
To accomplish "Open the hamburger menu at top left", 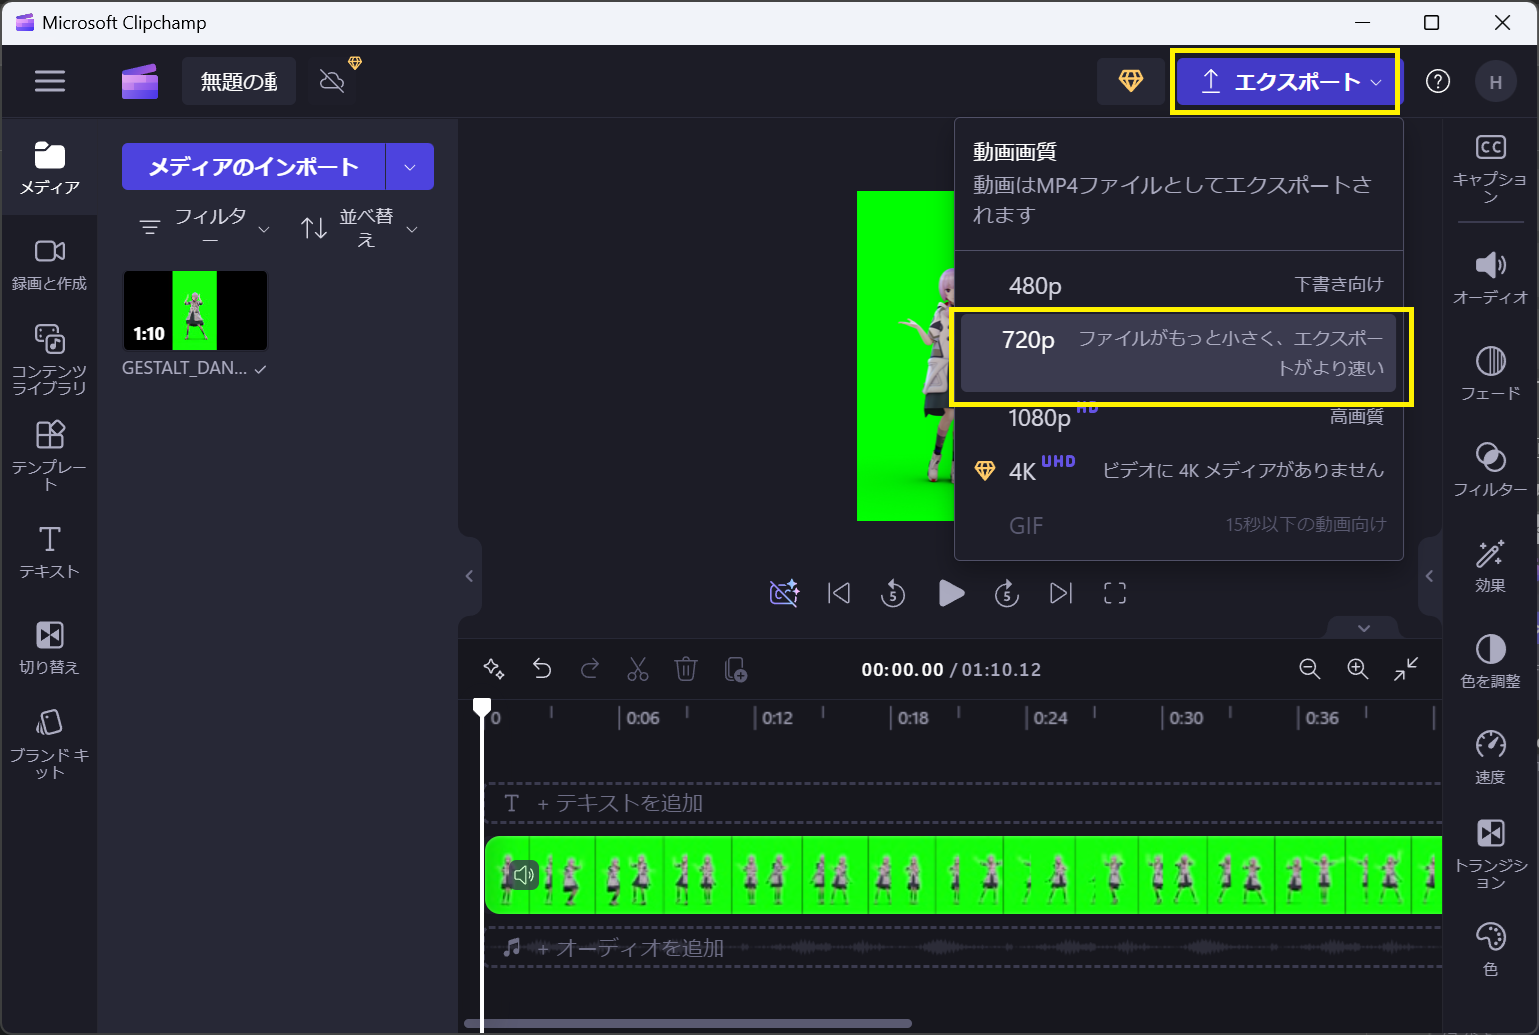I will (49, 81).
